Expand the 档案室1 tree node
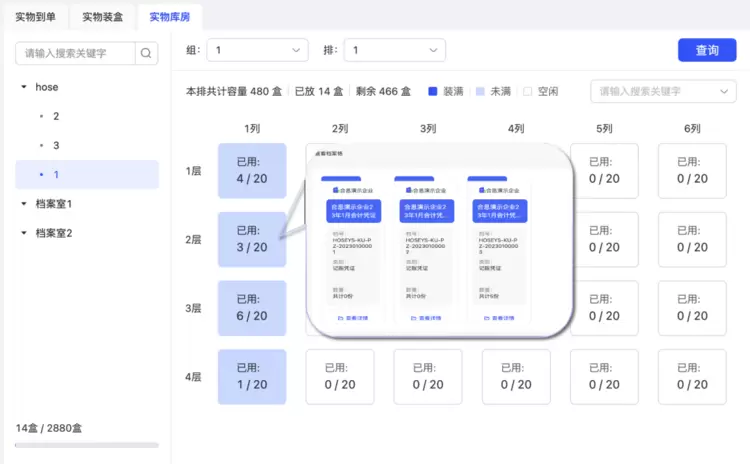This screenshot has height=464, width=750. pyautogui.click(x=23, y=204)
